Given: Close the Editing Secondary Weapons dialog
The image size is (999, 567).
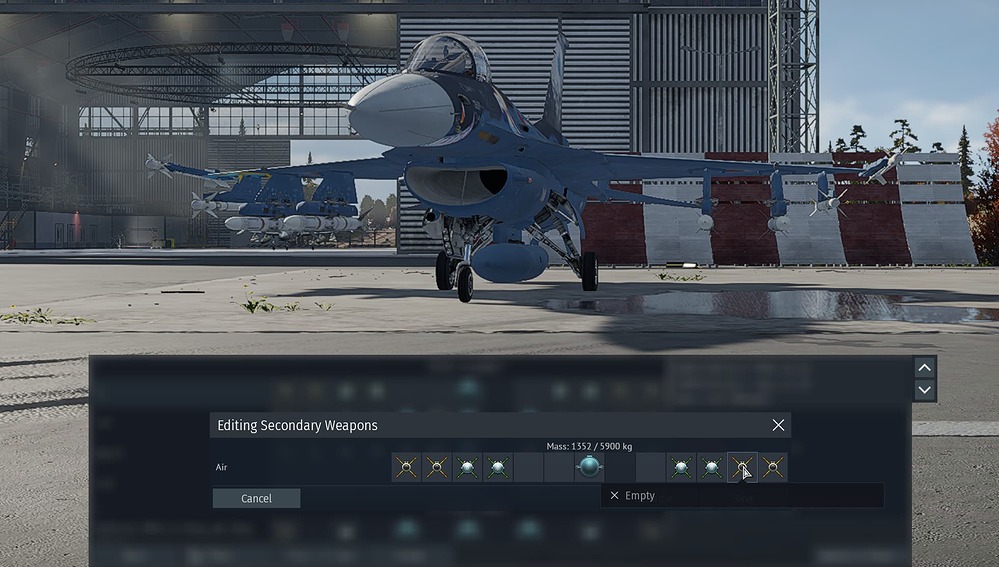Looking at the screenshot, I should point(778,425).
